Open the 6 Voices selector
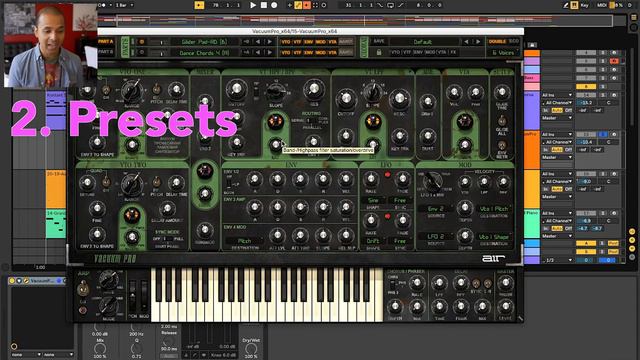Image resolution: width=640 pixels, height=360 pixels. (x=503, y=52)
